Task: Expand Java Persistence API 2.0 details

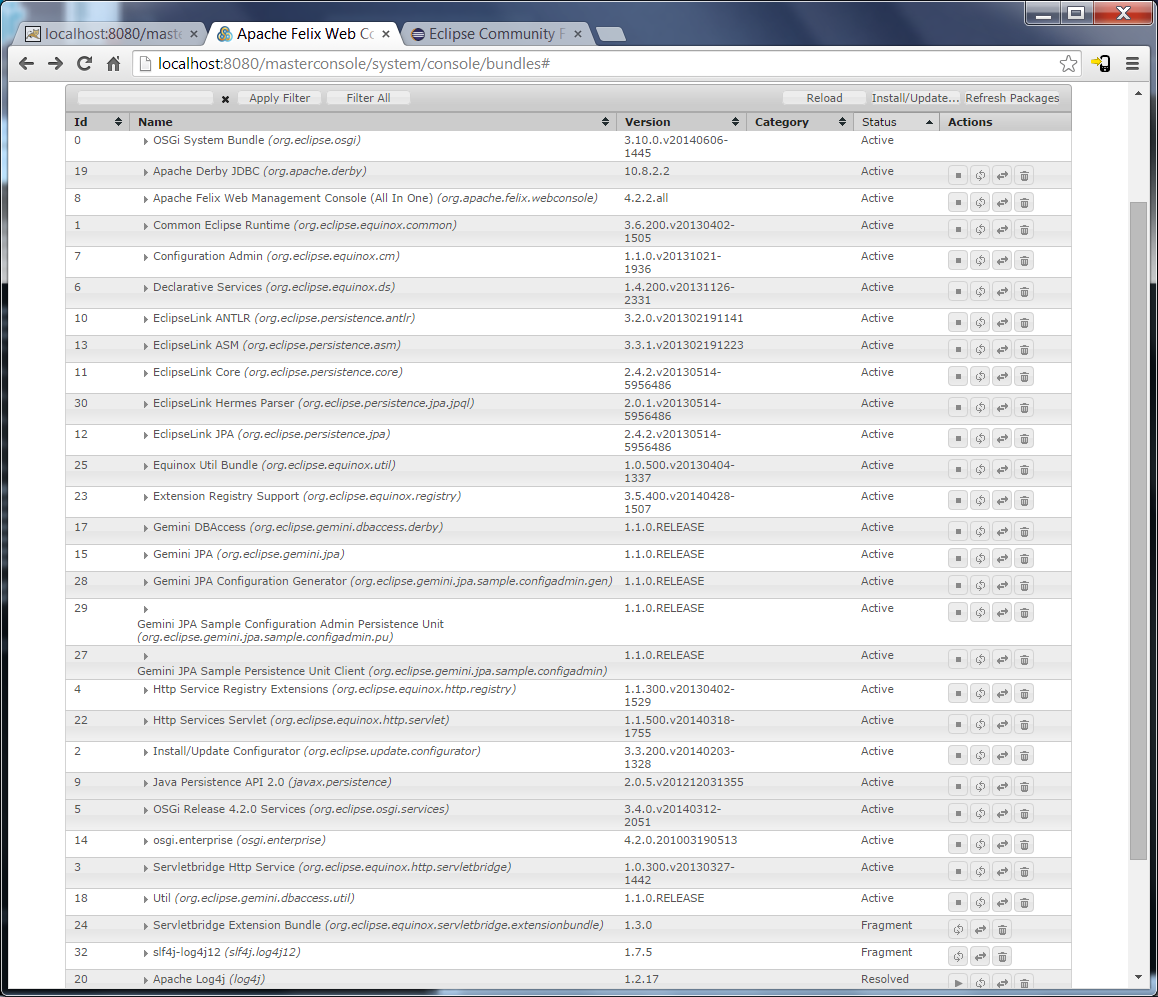Action: [x=145, y=783]
